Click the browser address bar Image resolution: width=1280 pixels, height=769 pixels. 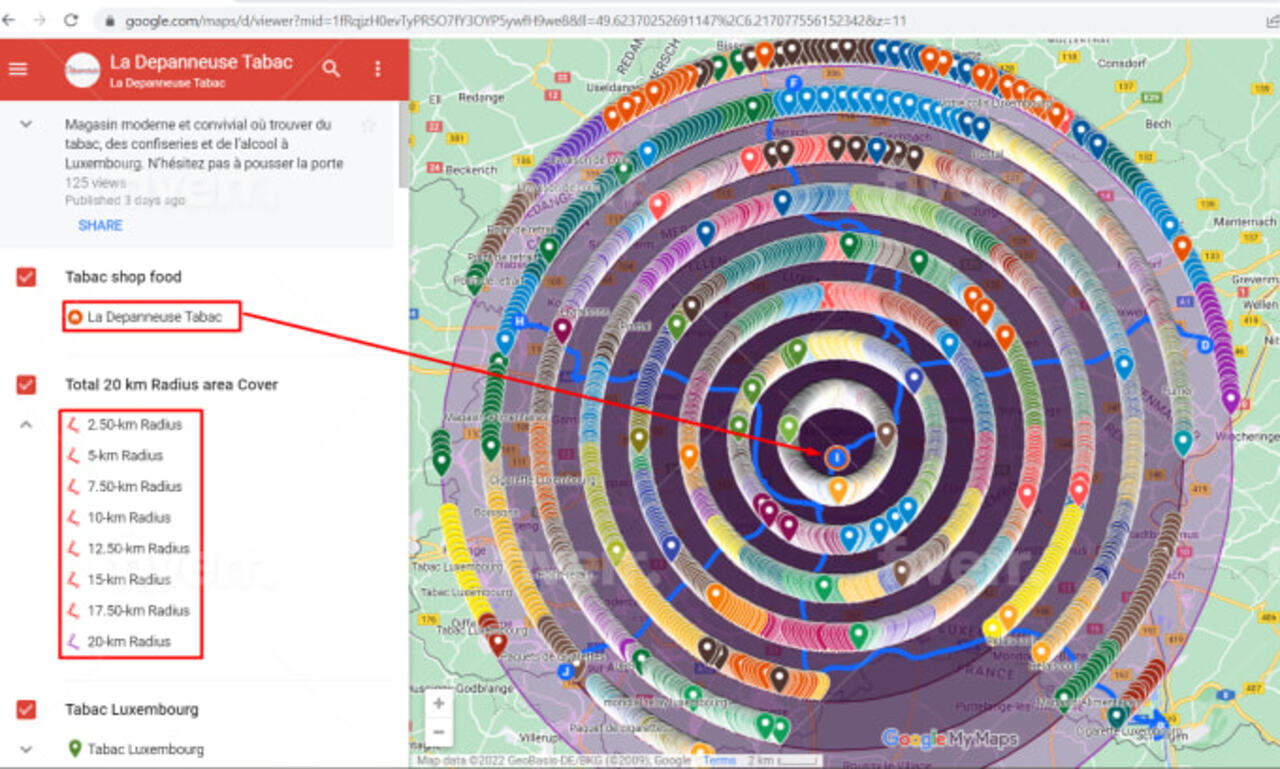400,17
